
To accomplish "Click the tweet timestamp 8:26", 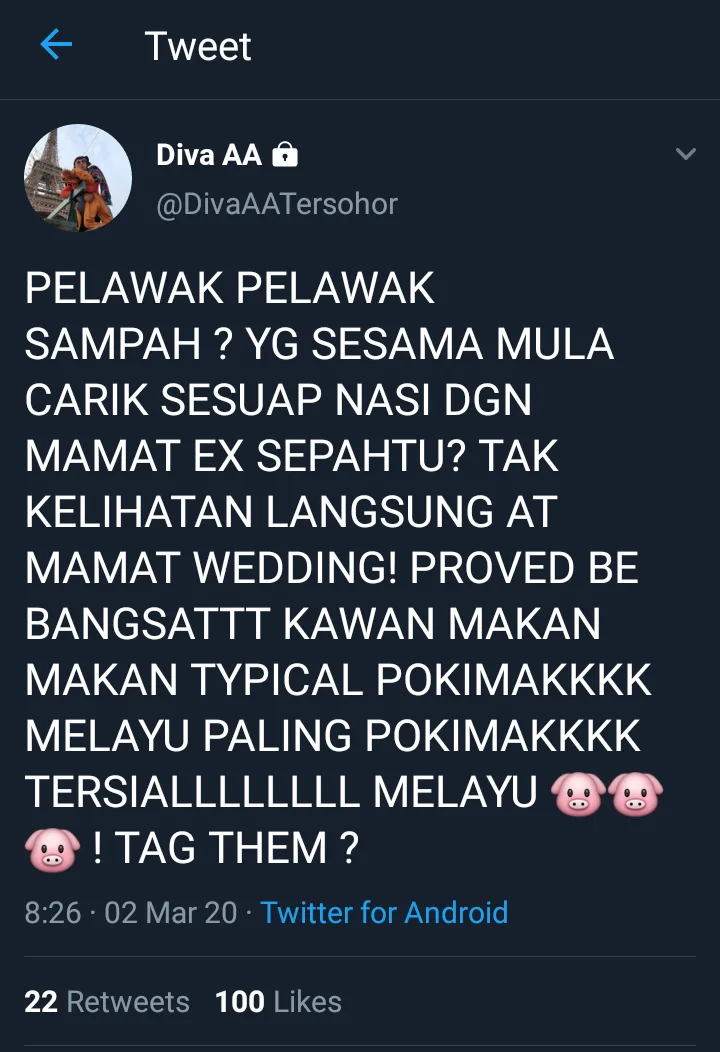I will coord(53,912).
